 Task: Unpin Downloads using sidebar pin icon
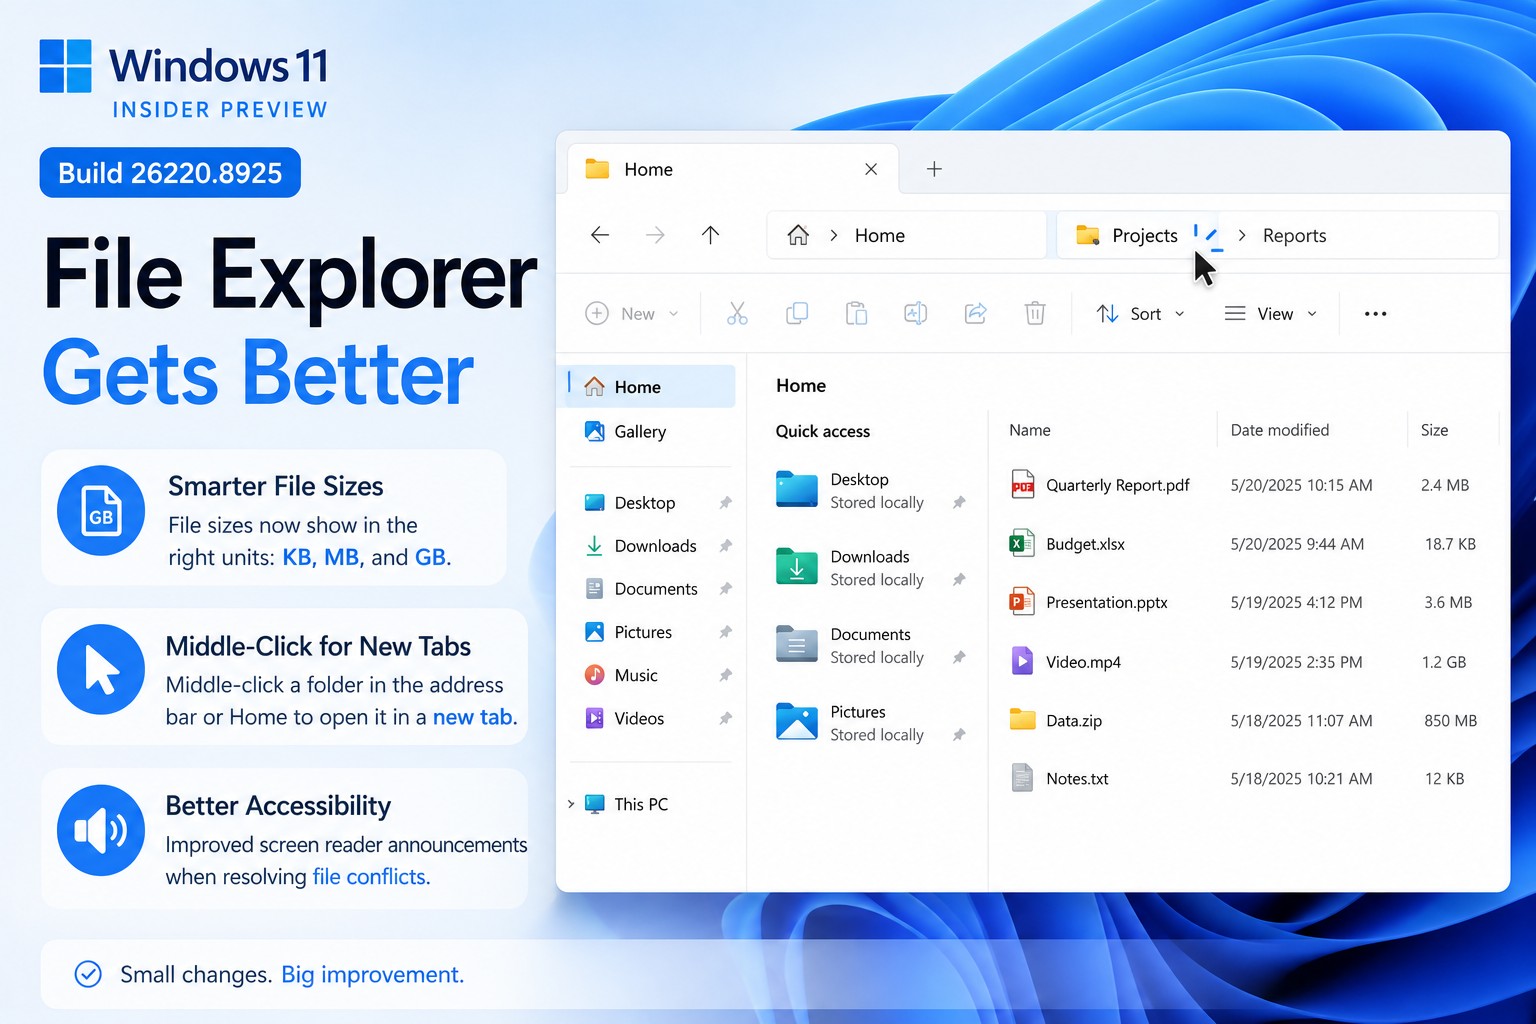click(726, 546)
